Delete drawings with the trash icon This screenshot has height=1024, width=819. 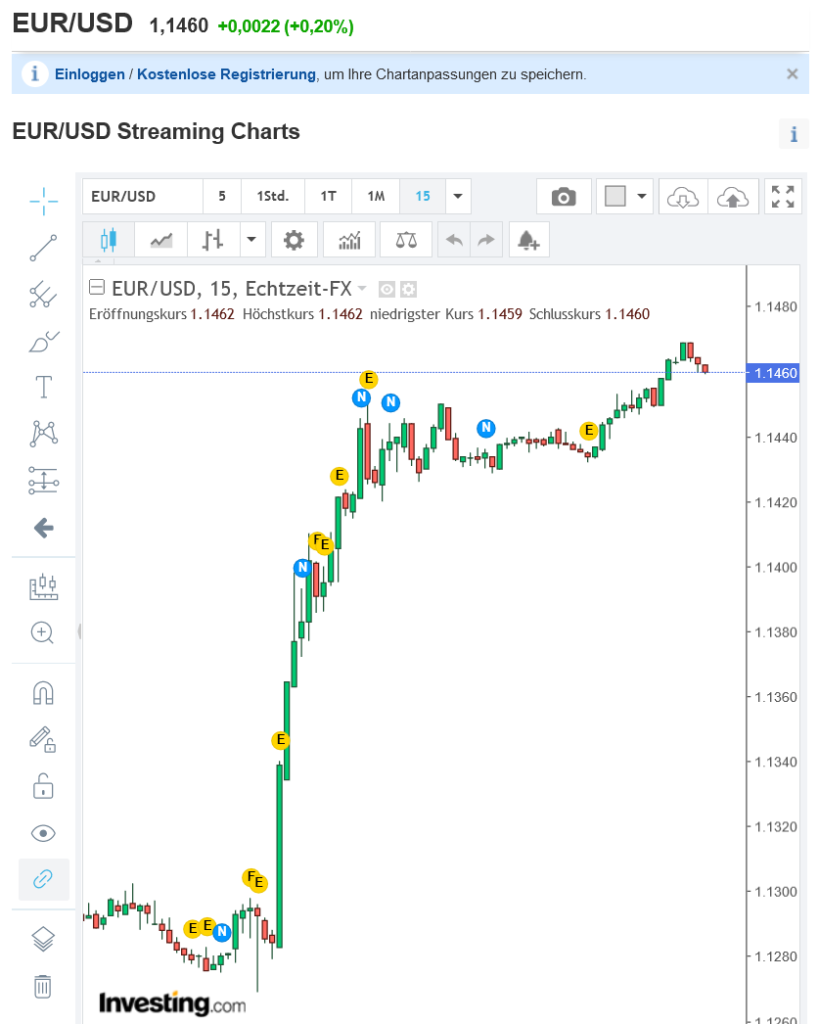(x=43, y=986)
